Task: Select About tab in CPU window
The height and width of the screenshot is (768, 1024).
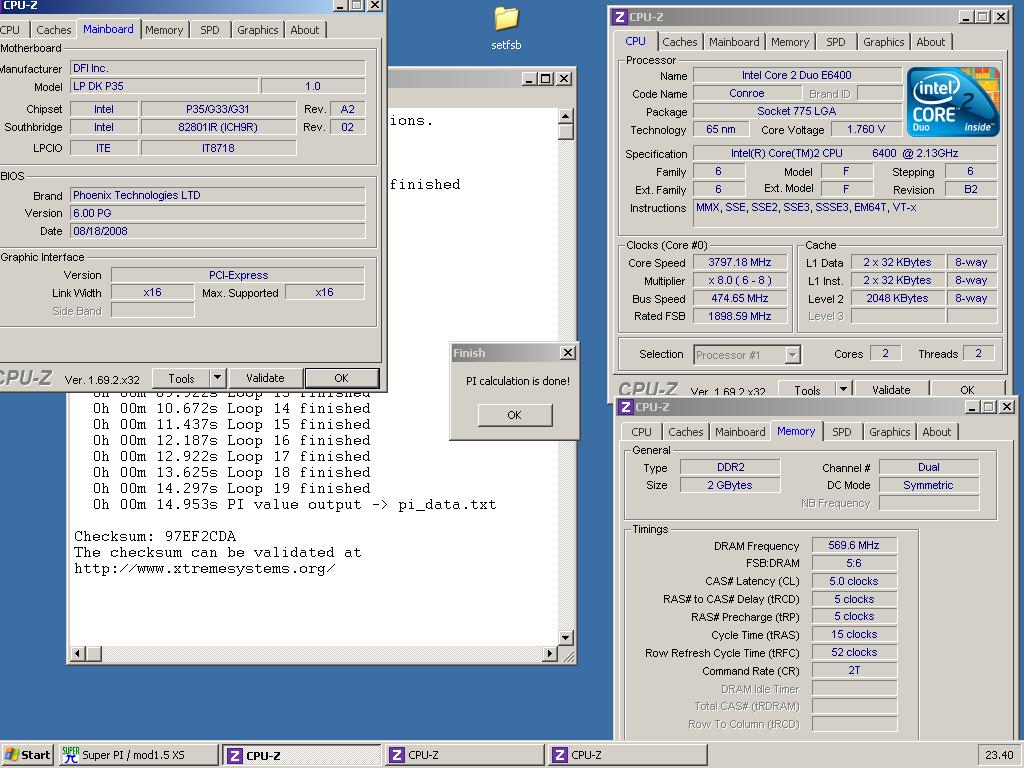Action: pos(931,42)
